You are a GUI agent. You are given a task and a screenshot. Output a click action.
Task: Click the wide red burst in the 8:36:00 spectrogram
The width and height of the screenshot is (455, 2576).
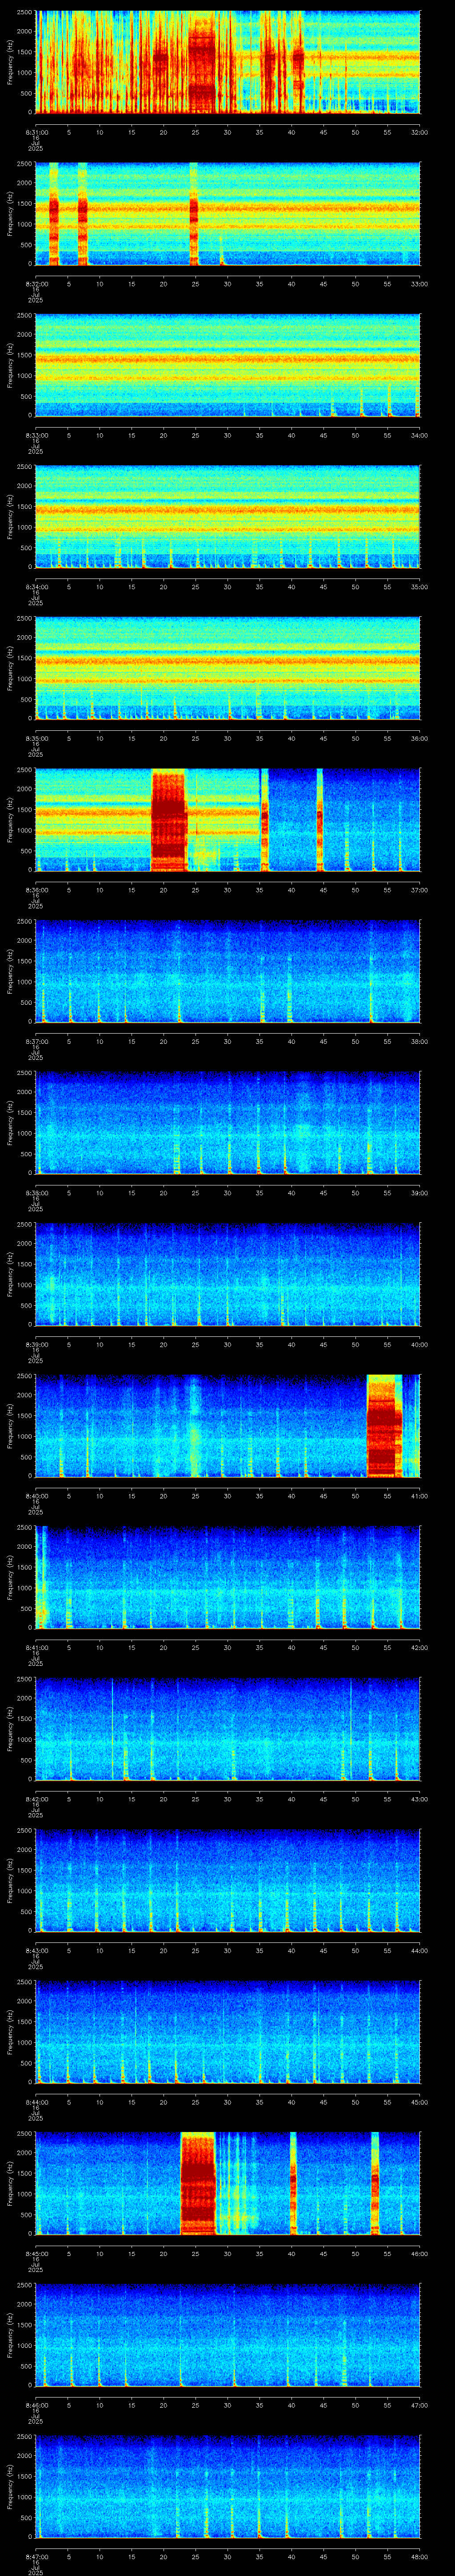[x=169, y=820]
